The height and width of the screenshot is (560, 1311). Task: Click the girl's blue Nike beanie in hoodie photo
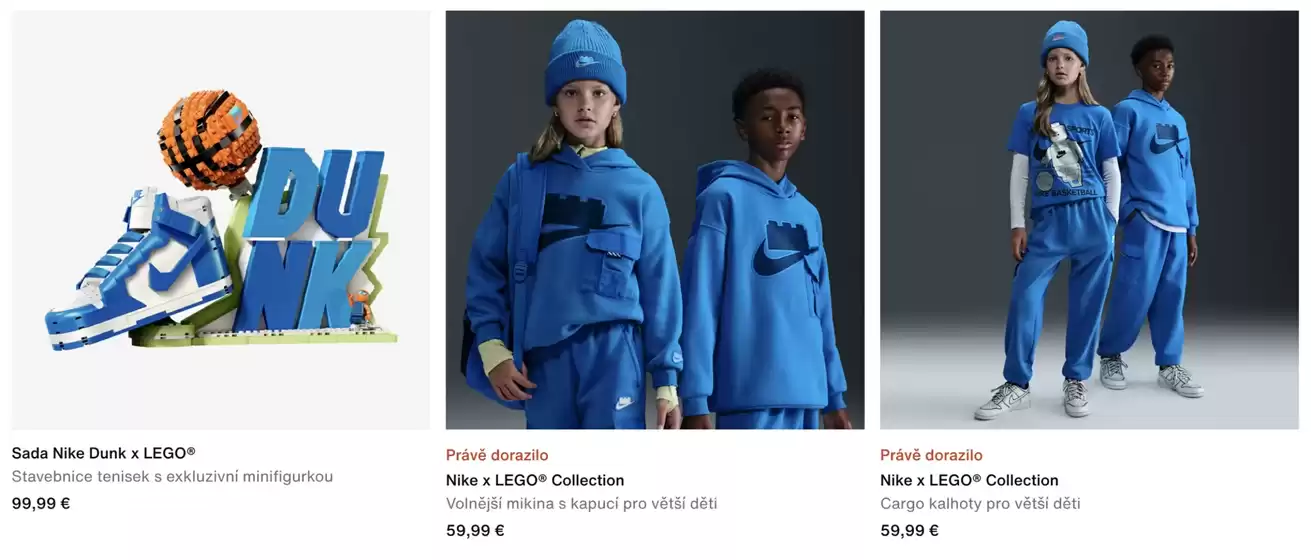coord(585,60)
